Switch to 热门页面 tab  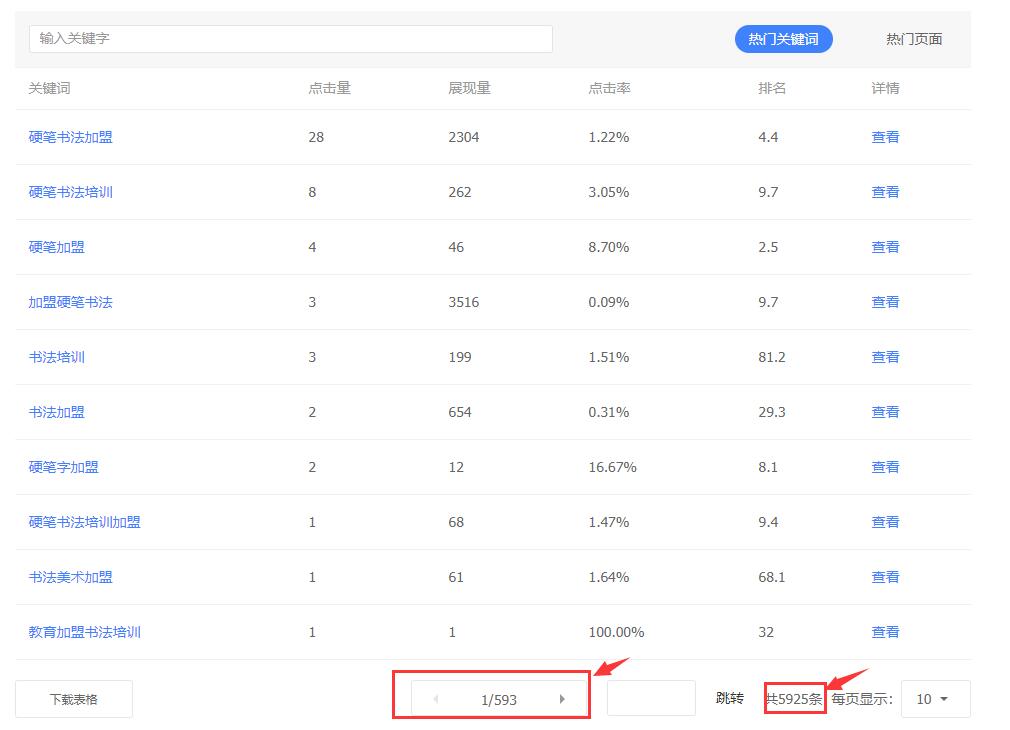913,39
